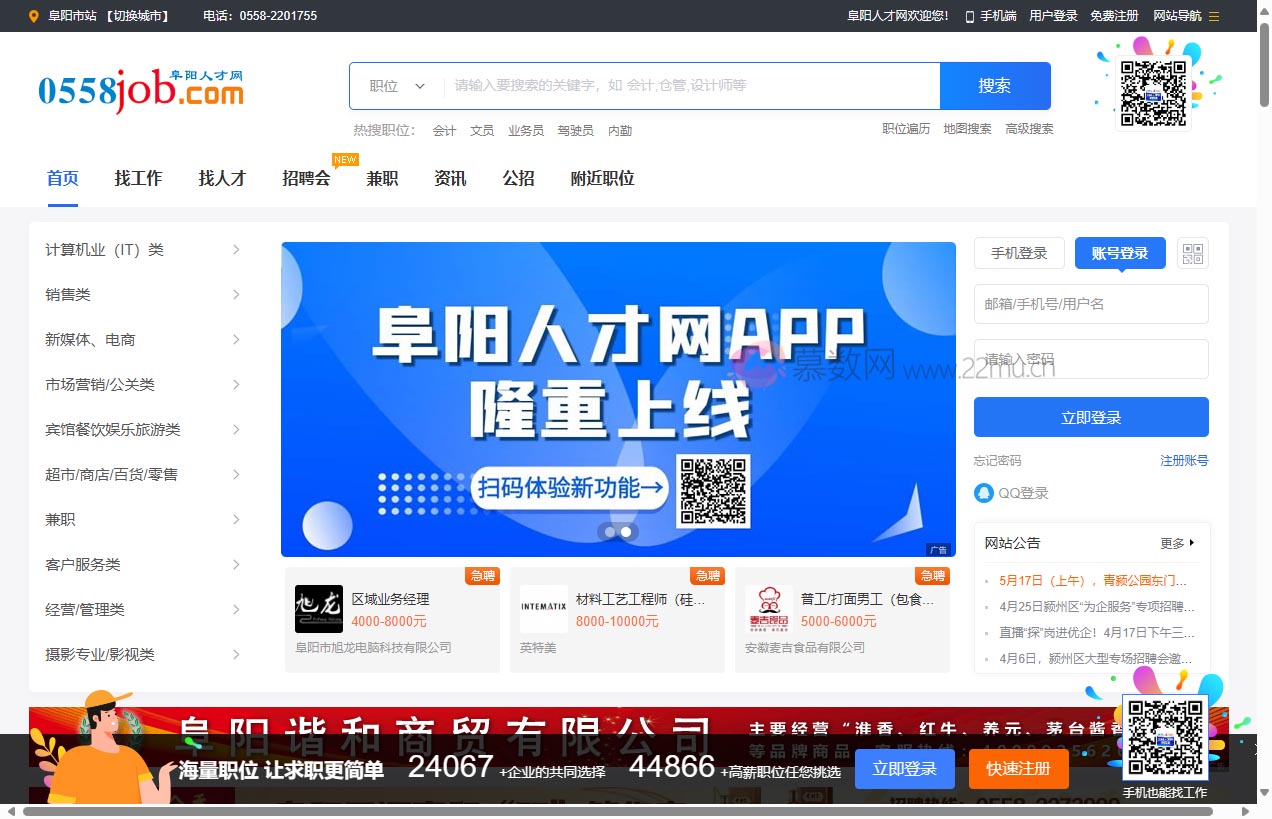Click the QR code scan login icon
The height and width of the screenshot is (819, 1272).
tap(1193, 253)
